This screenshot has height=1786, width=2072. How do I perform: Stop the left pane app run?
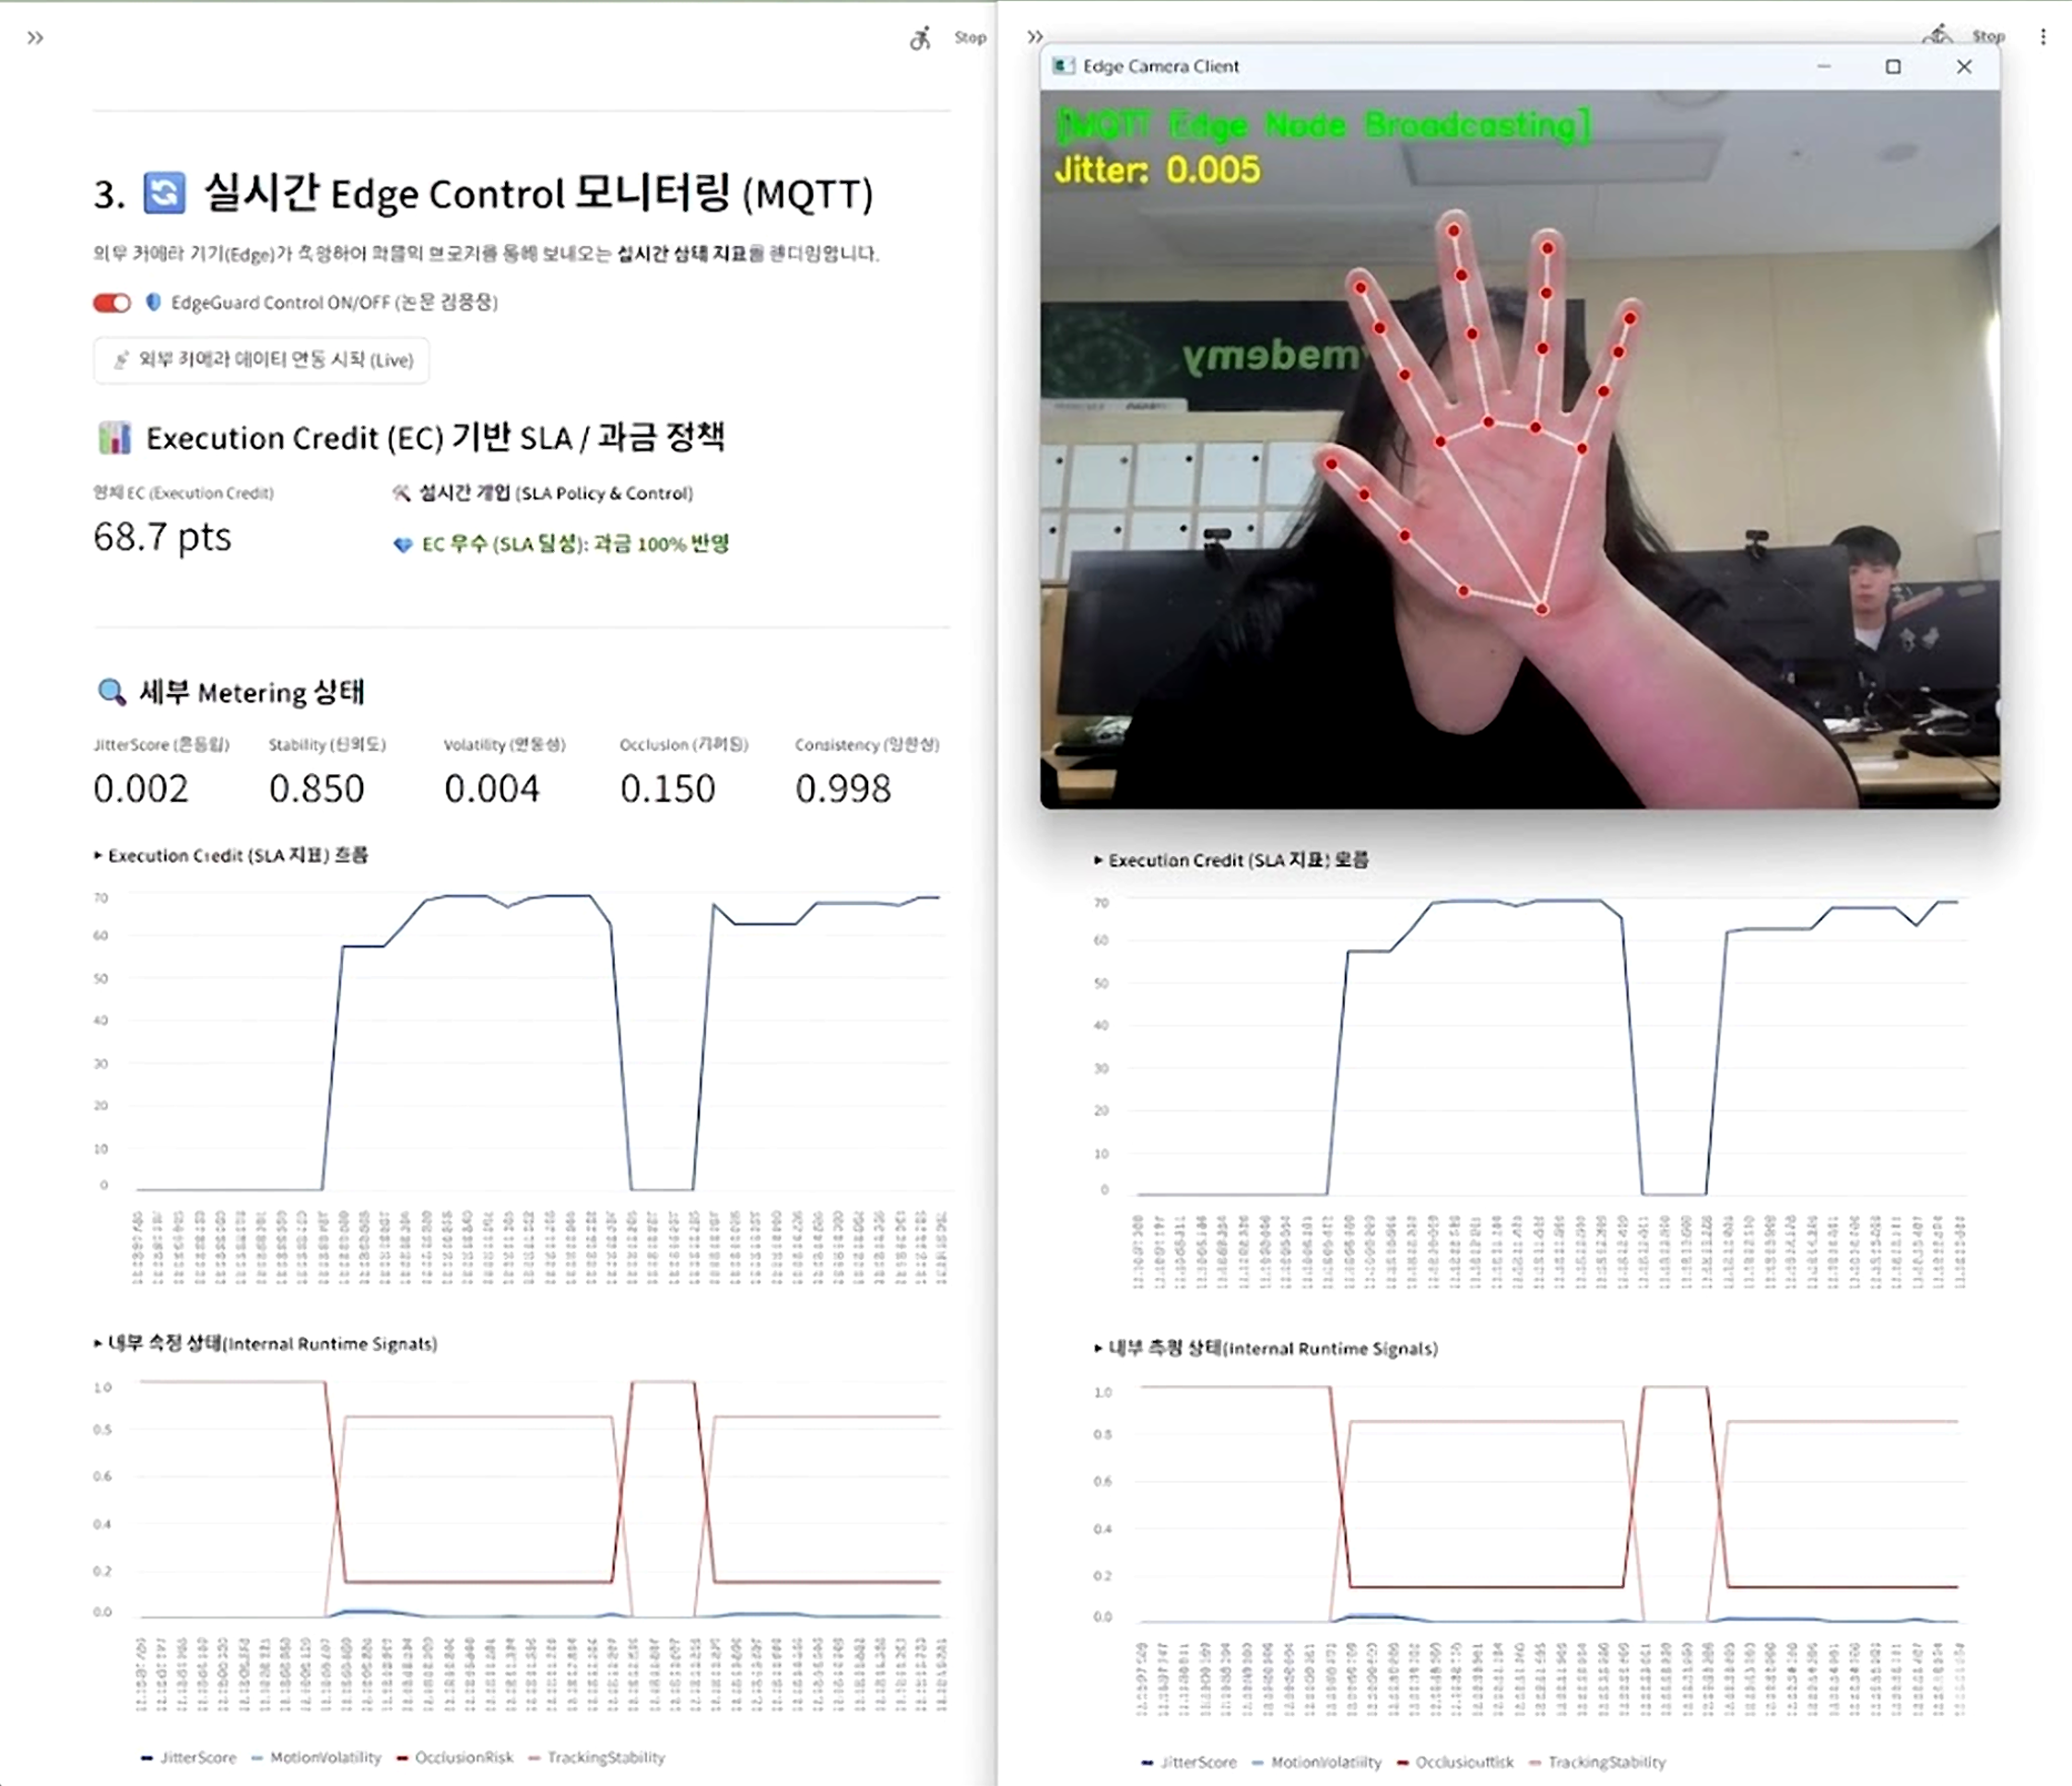(x=970, y=38)
